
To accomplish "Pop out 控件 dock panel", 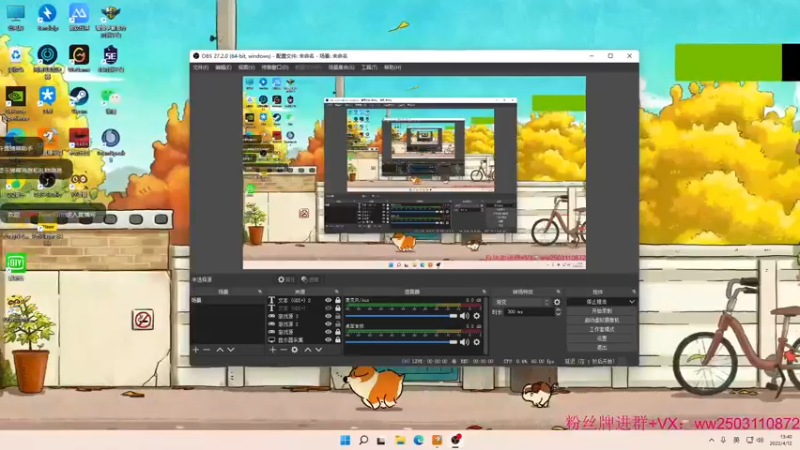I will tap(634, 292).
